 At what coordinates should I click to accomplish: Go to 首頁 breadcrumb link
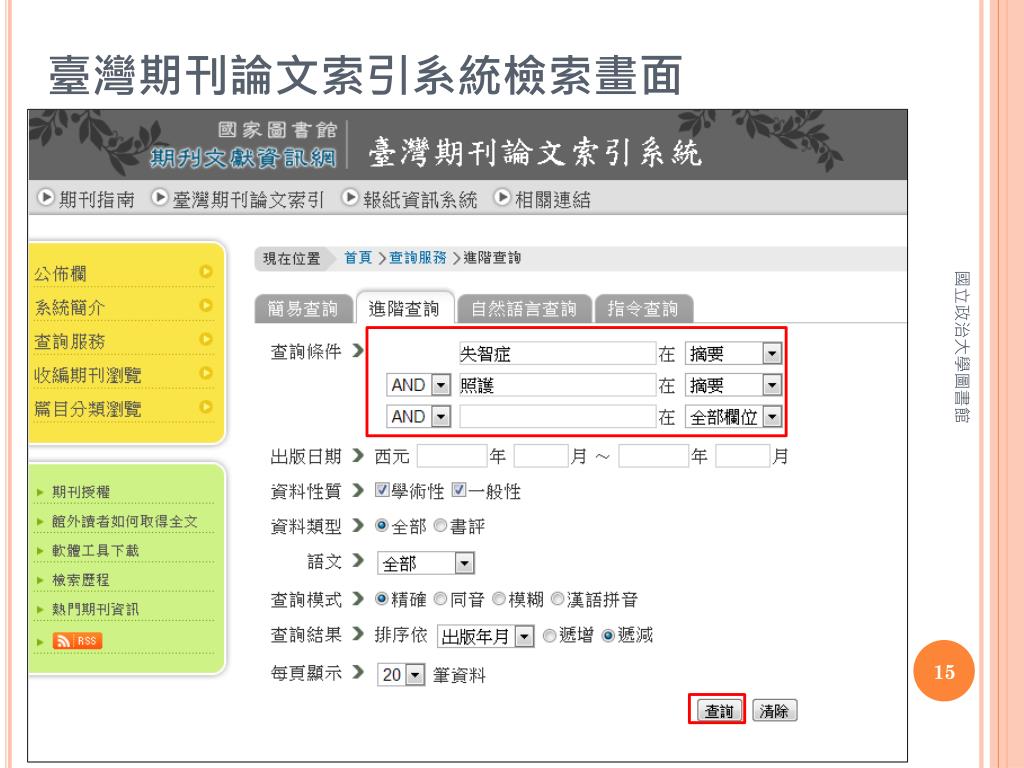click(358, 258)
